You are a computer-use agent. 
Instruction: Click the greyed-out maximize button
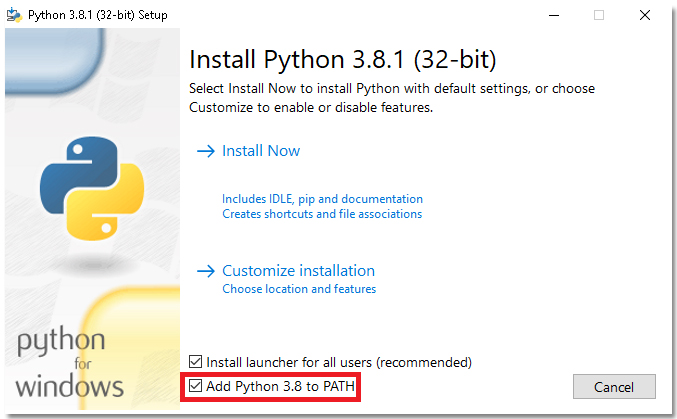599,15
